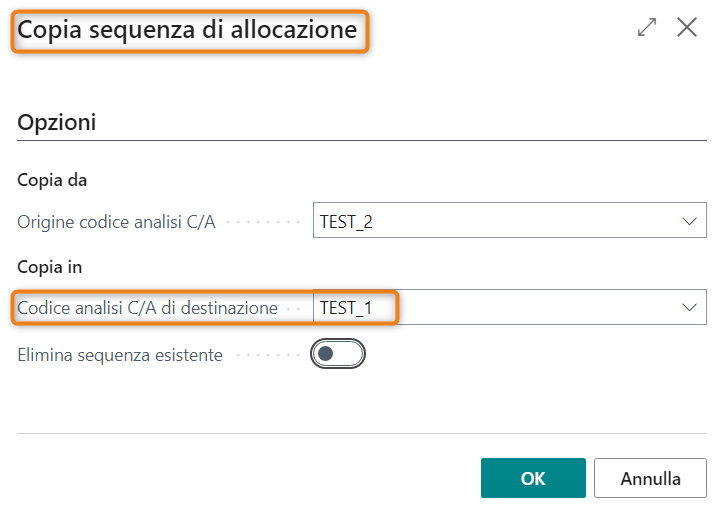Expand the destinazione codice analisi dropdown arrow
Image resolution: width=718 pixels, height=509 pixels.
688,308
